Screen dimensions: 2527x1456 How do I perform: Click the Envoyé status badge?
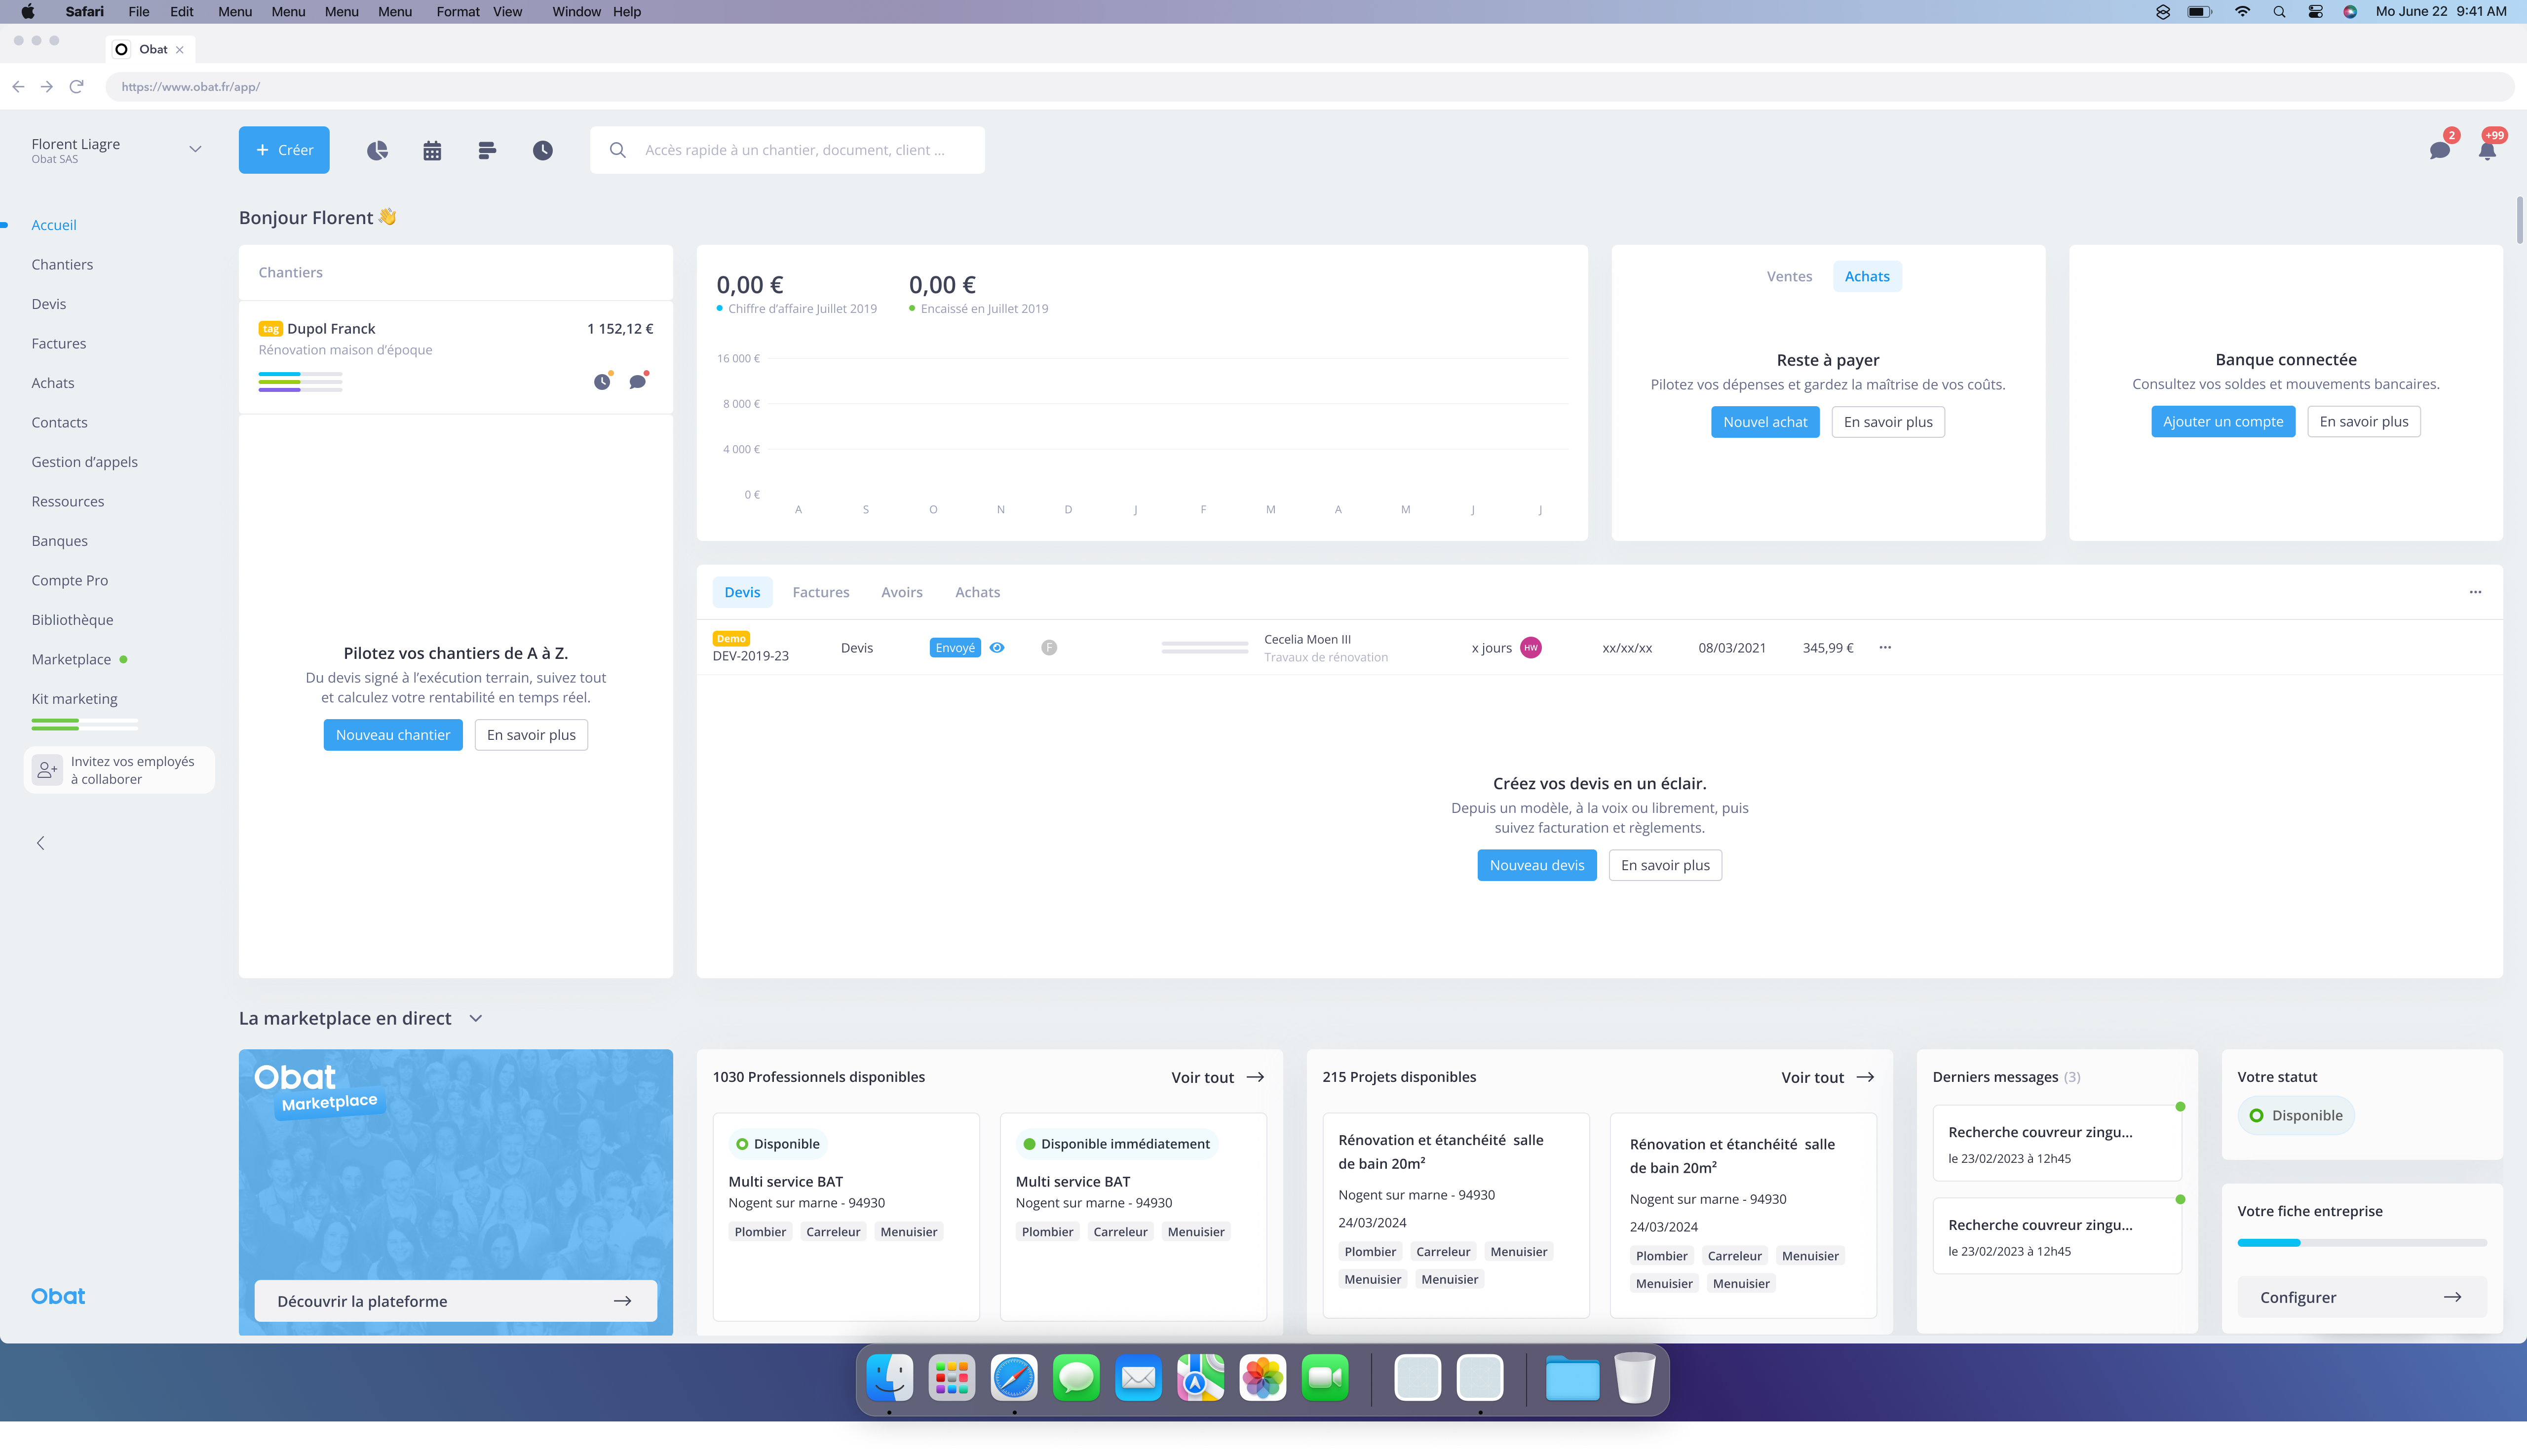pyautogui.click(x=954, y=648)
